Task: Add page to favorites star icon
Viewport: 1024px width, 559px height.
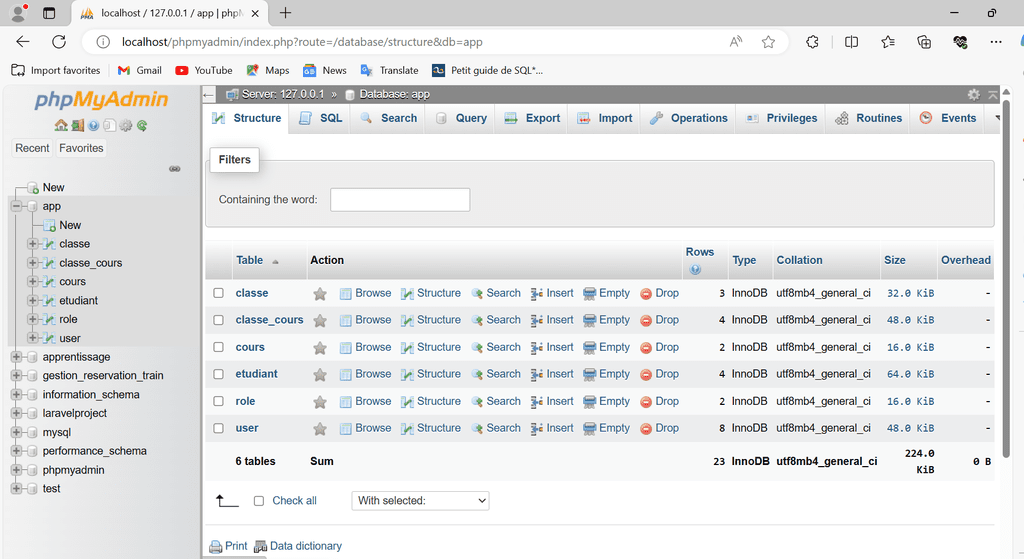Action: (x=768, y=42)
